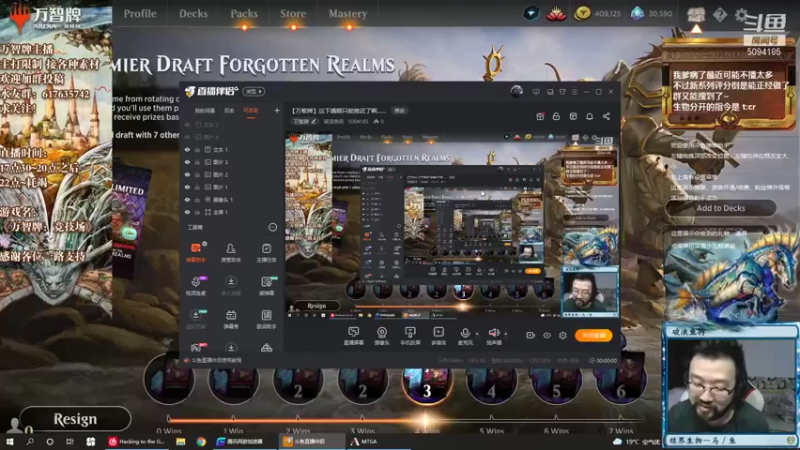800x450 pixels.
Task: Click the share icon in streaming app
Action: [x=606, y=116]
